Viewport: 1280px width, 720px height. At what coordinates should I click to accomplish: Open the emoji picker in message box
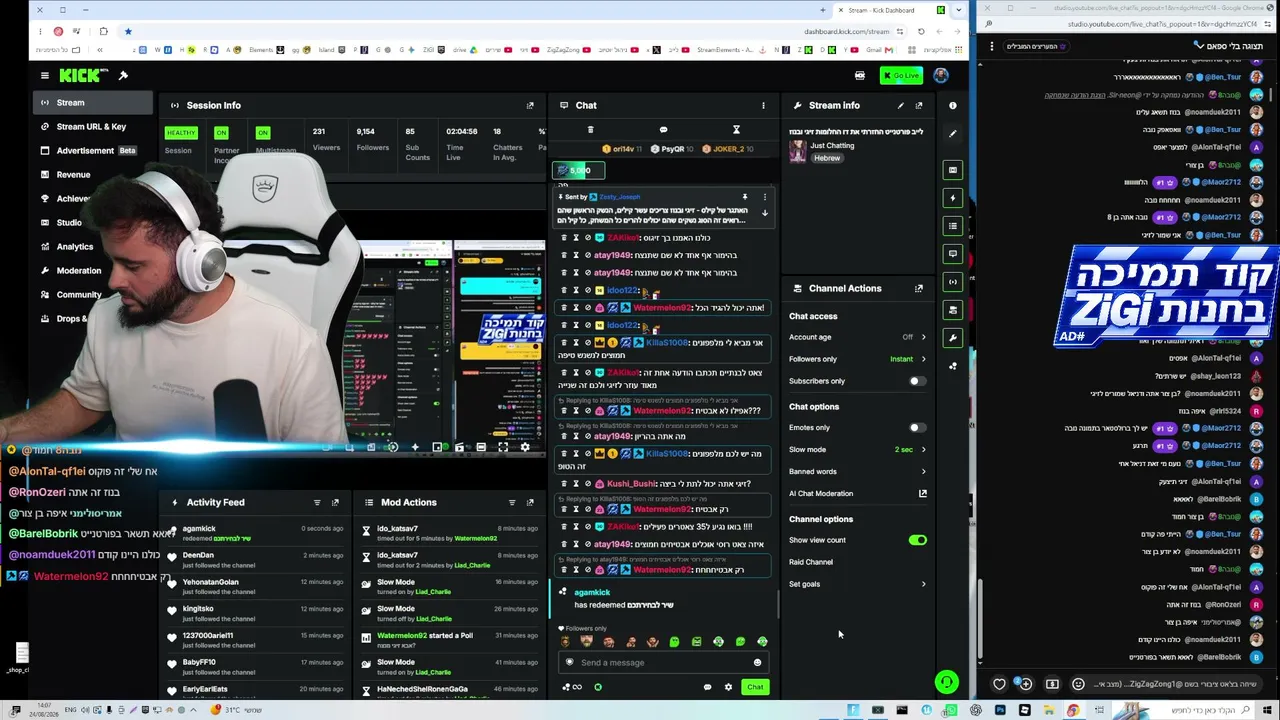[x=757, y=662]
